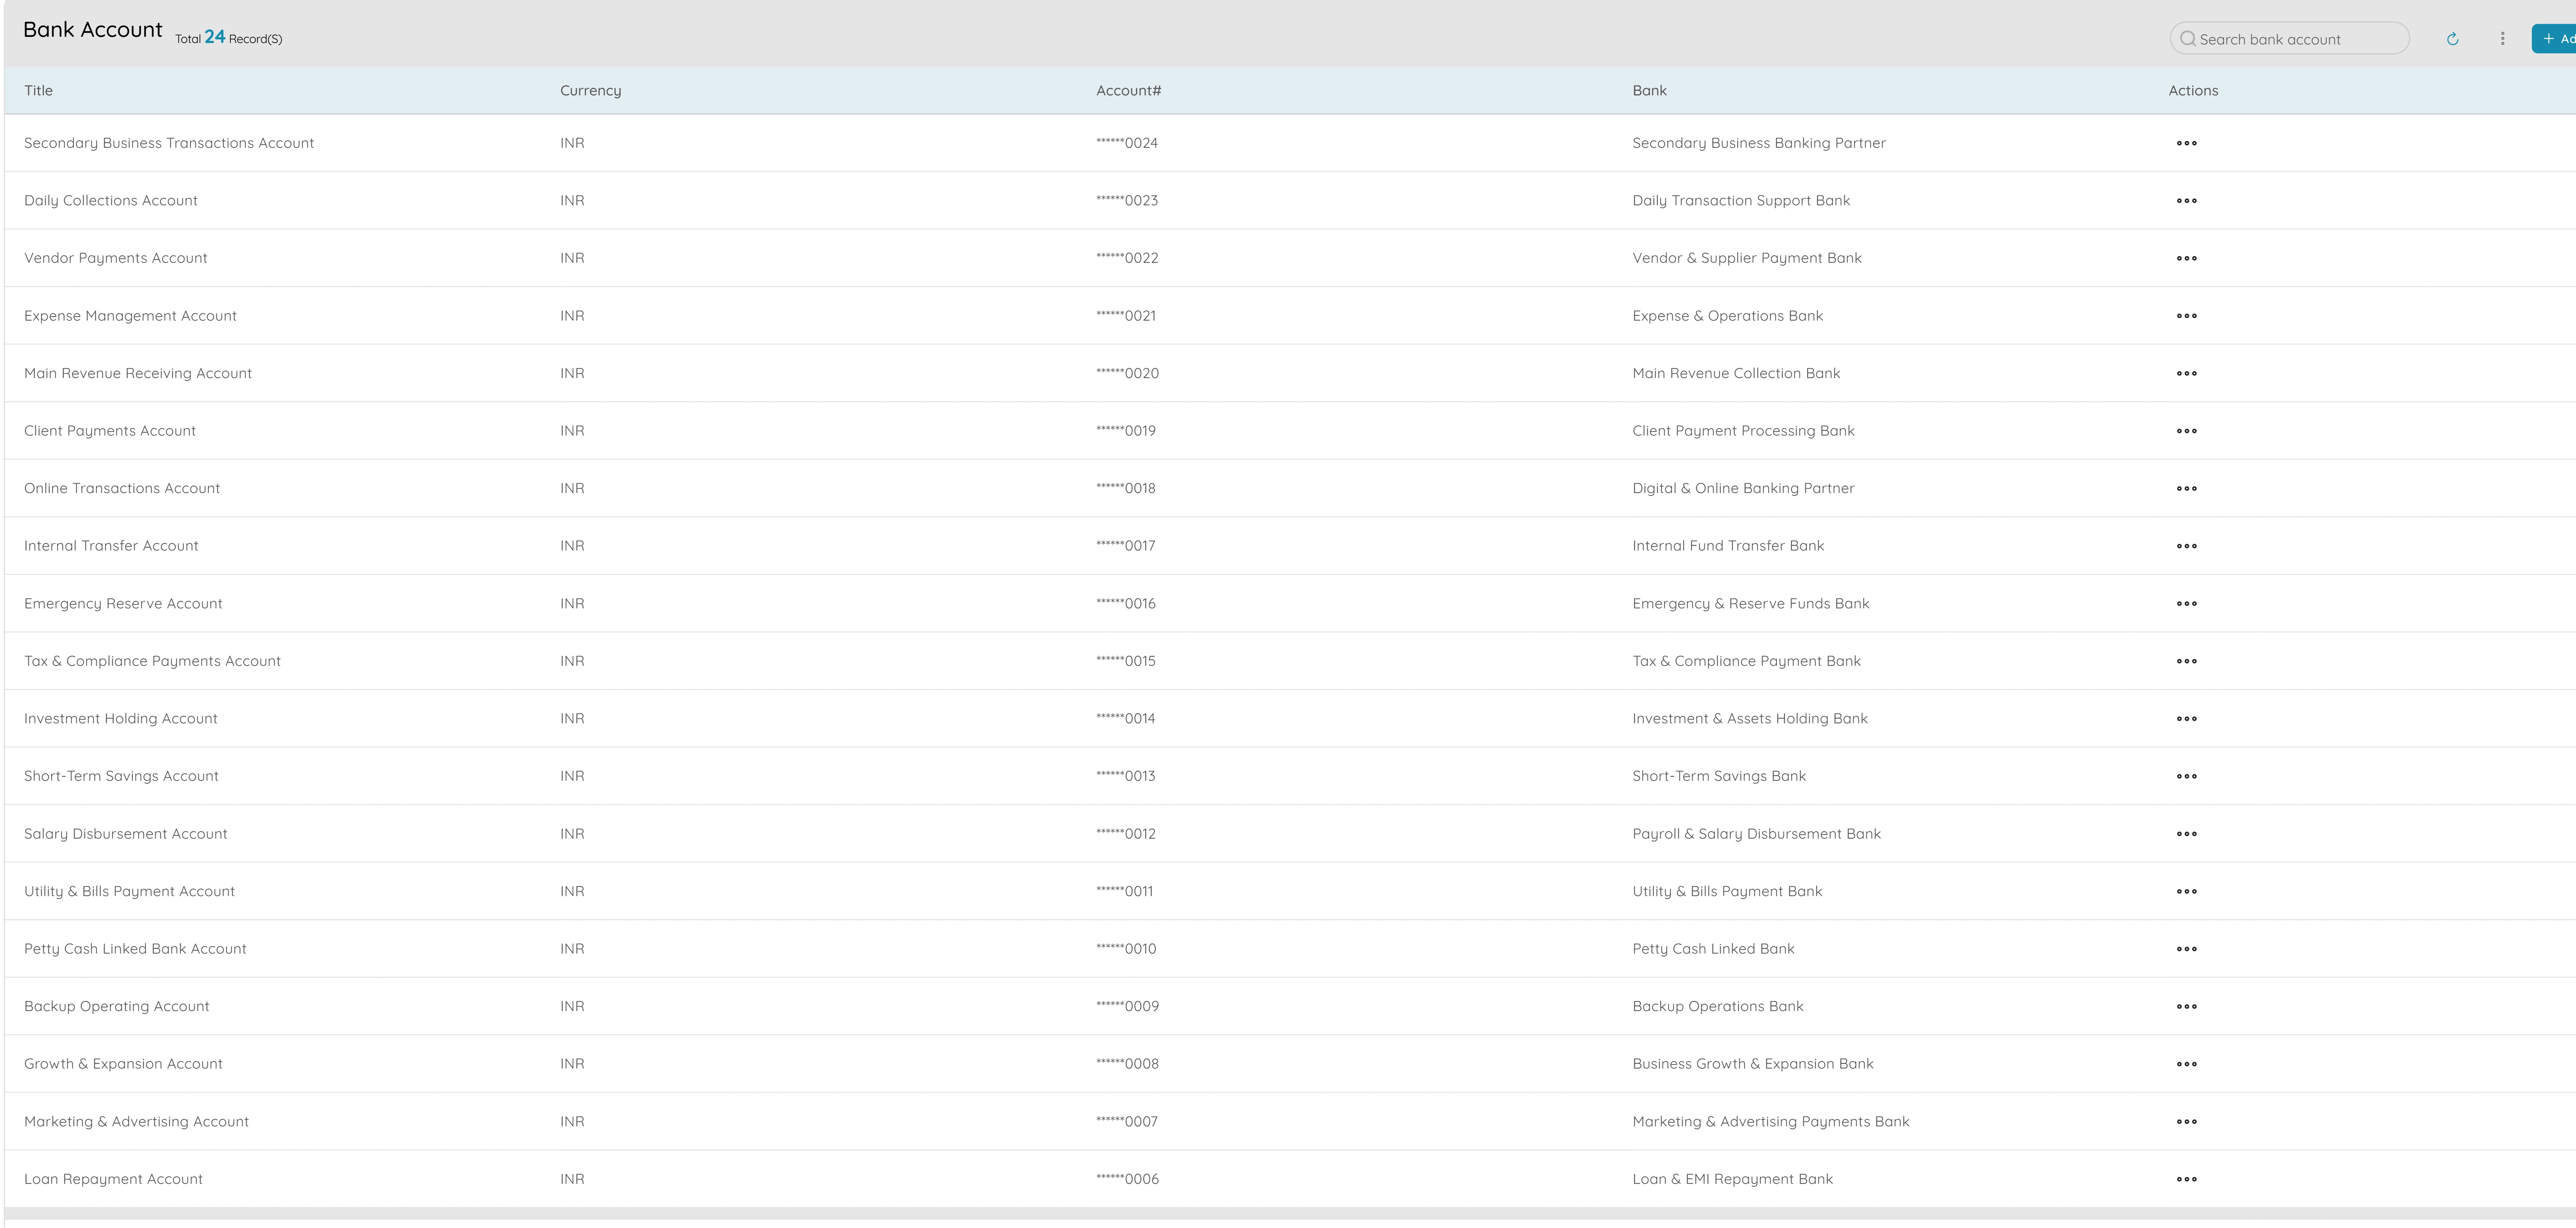
Task: Click the refresh icon near search
Action: (x=2452, y=39)
